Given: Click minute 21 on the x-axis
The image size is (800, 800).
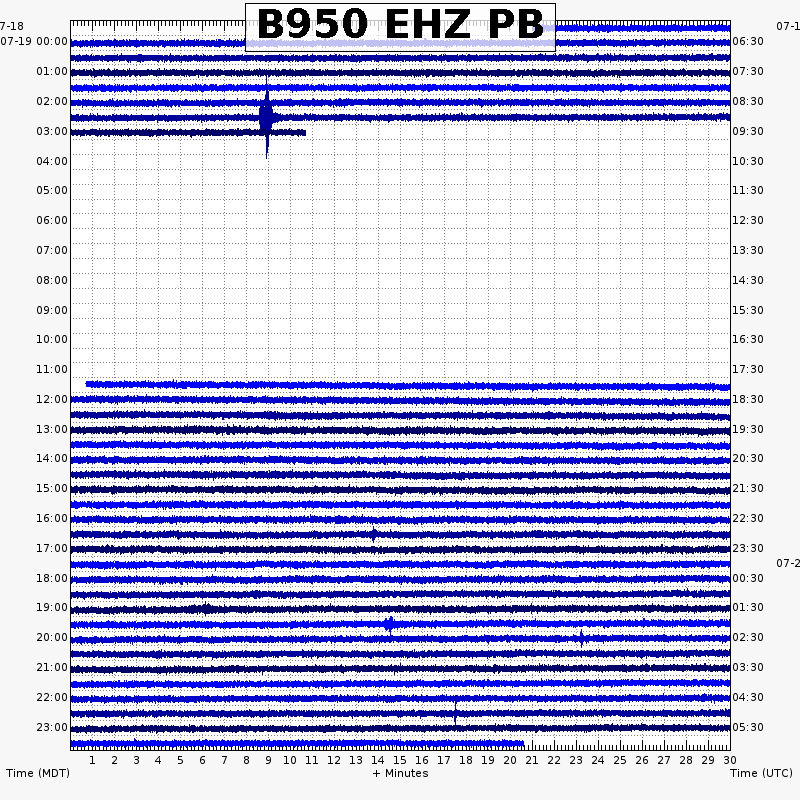Looking at the screenshot, I should 532,760.
